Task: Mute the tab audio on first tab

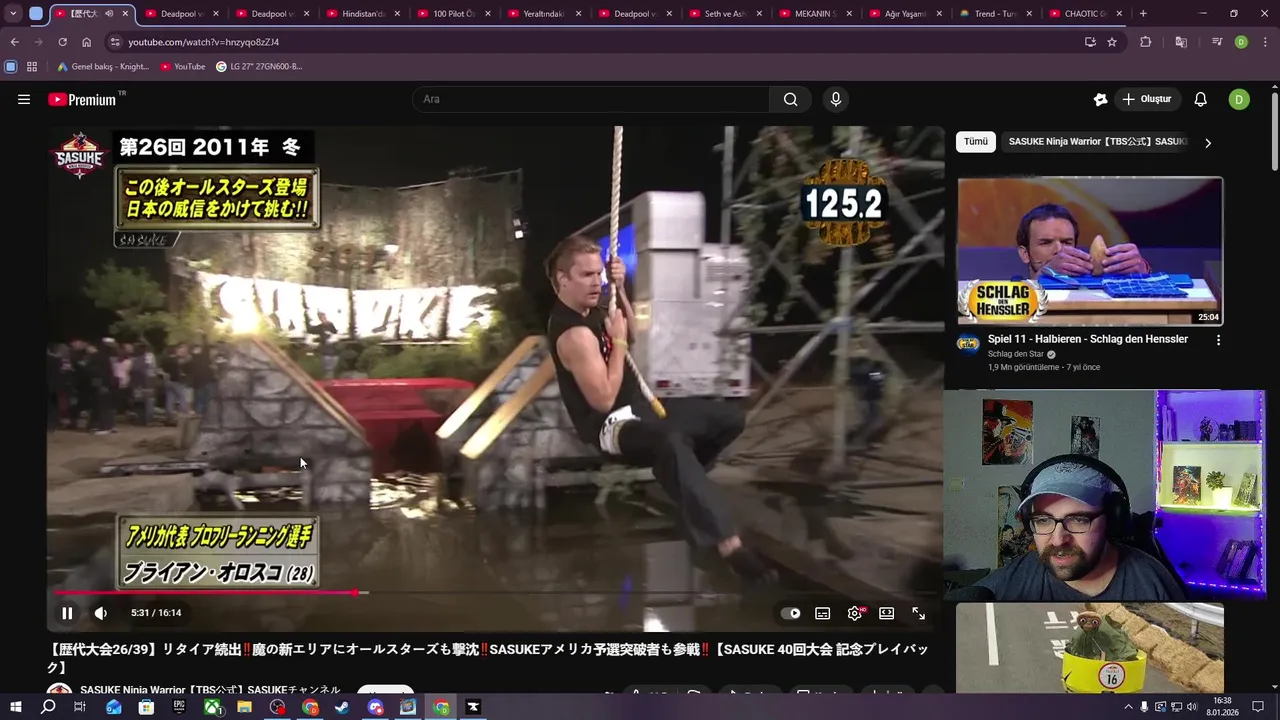Action: [x=108, y=14]
